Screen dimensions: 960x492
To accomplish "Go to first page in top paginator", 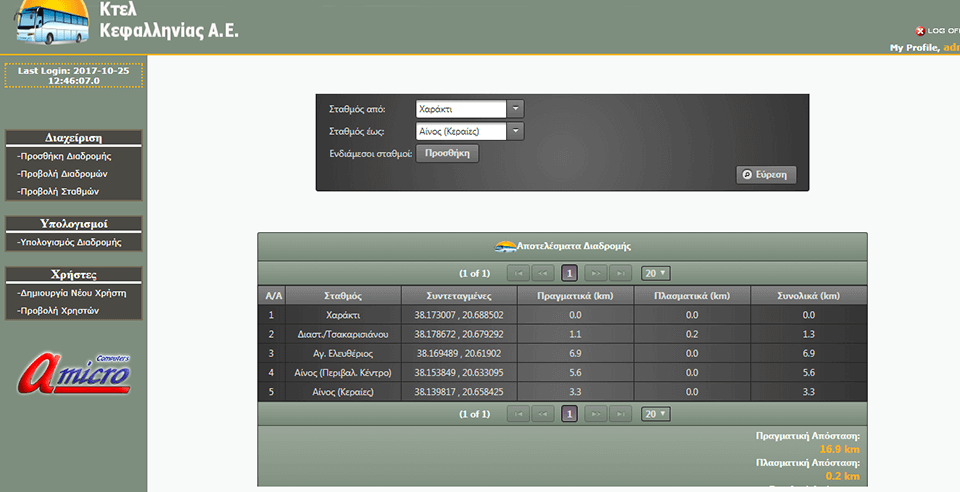I will 517,273.
